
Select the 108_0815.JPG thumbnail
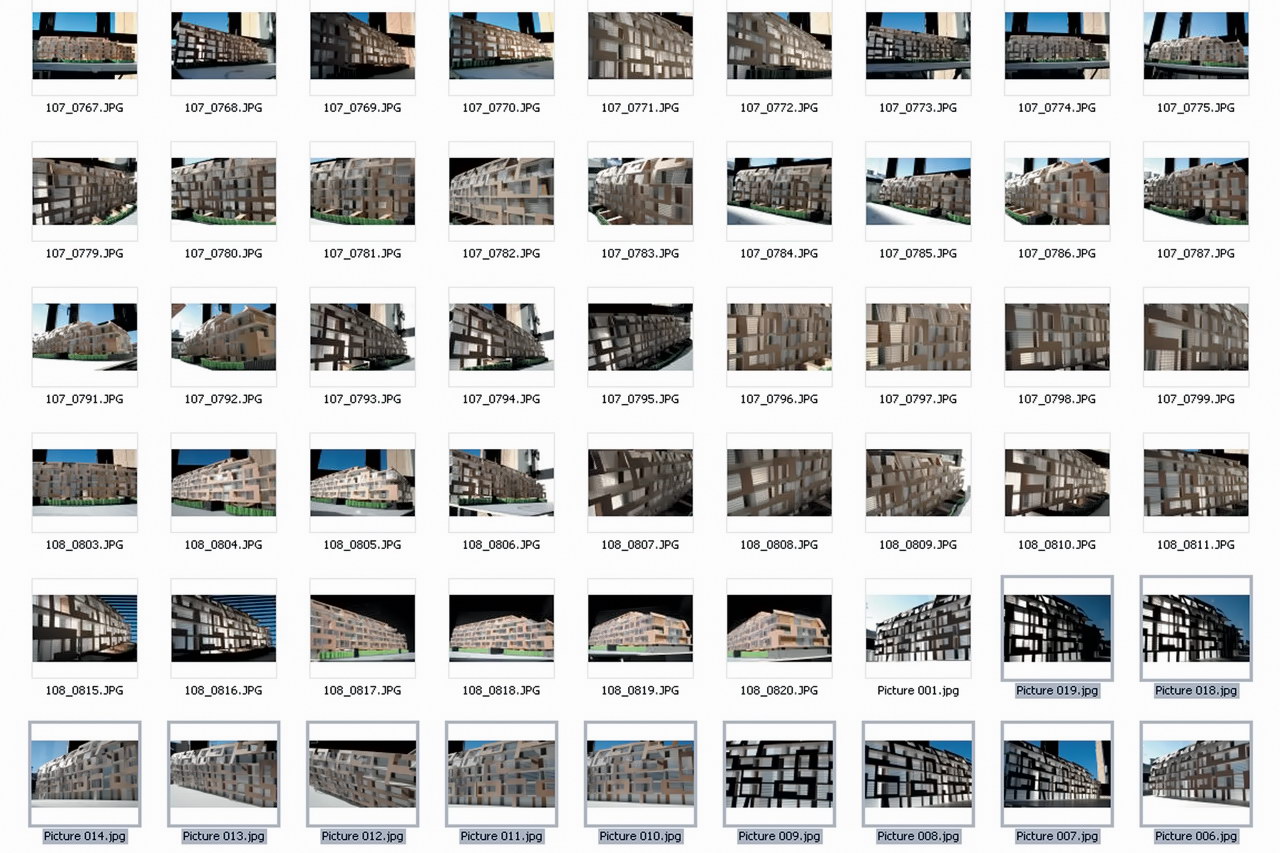tap(84, 629)
